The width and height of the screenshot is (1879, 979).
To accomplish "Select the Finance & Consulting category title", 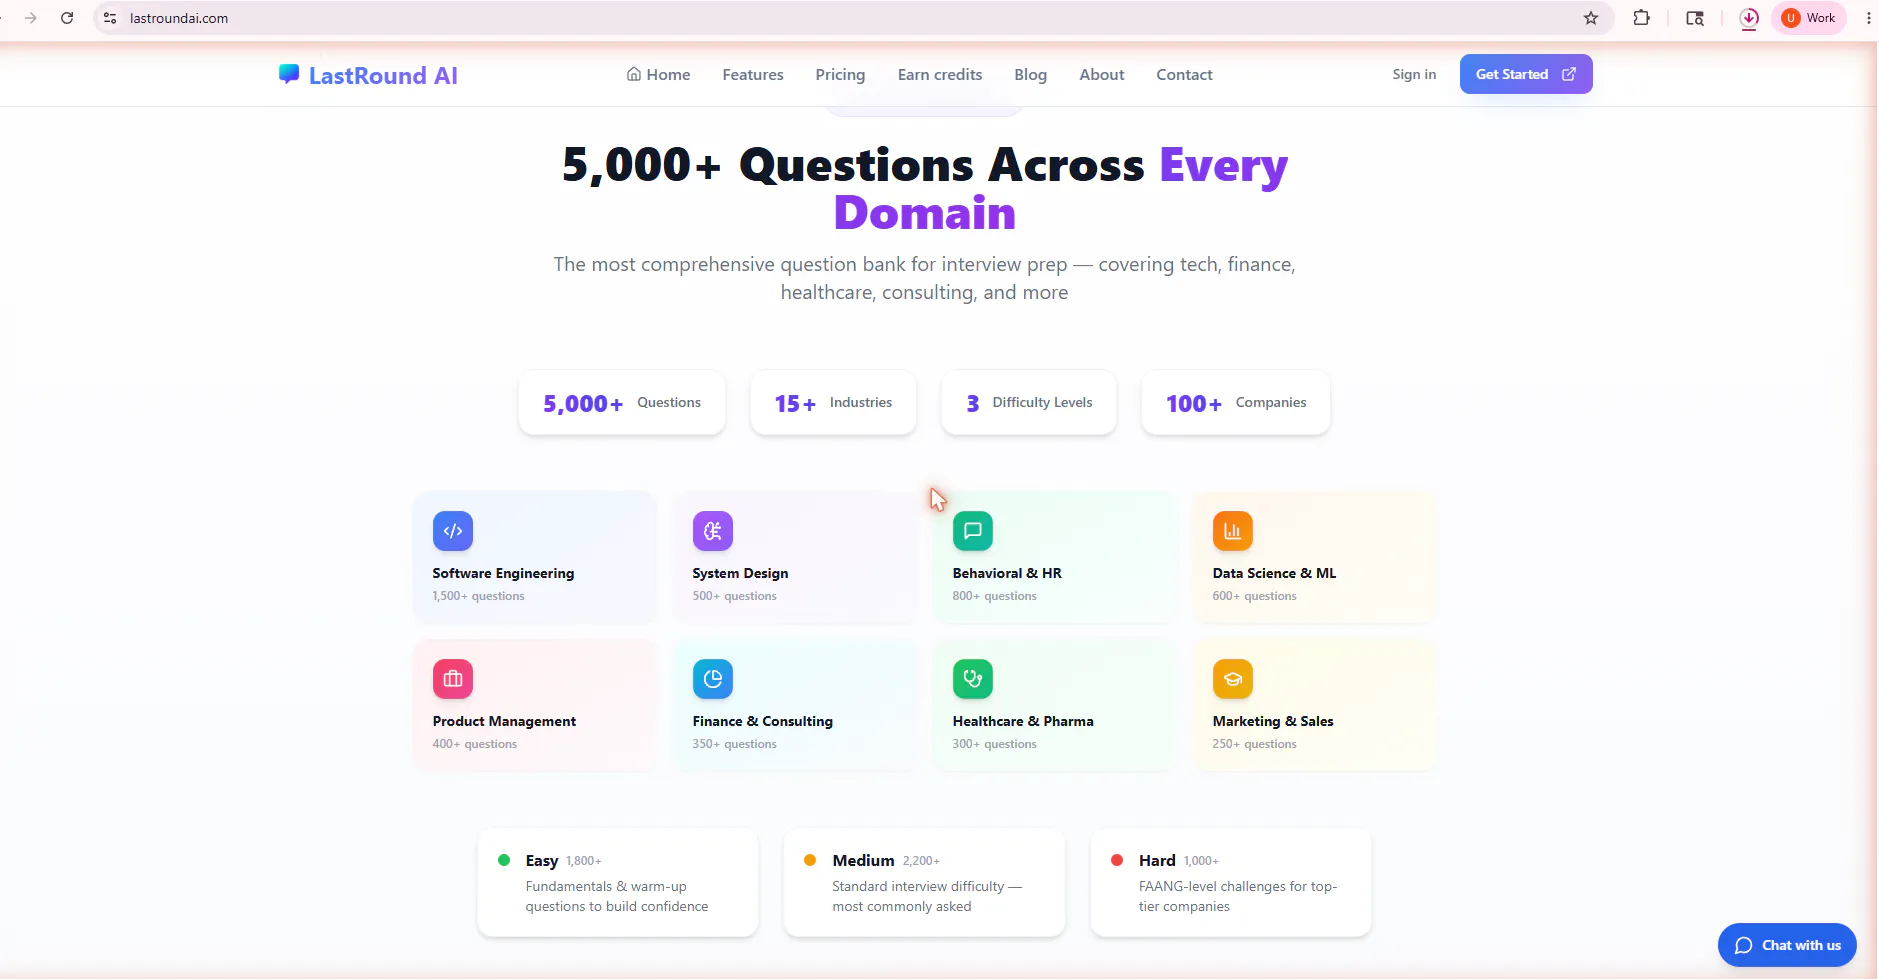I will (x=762, y=721).
